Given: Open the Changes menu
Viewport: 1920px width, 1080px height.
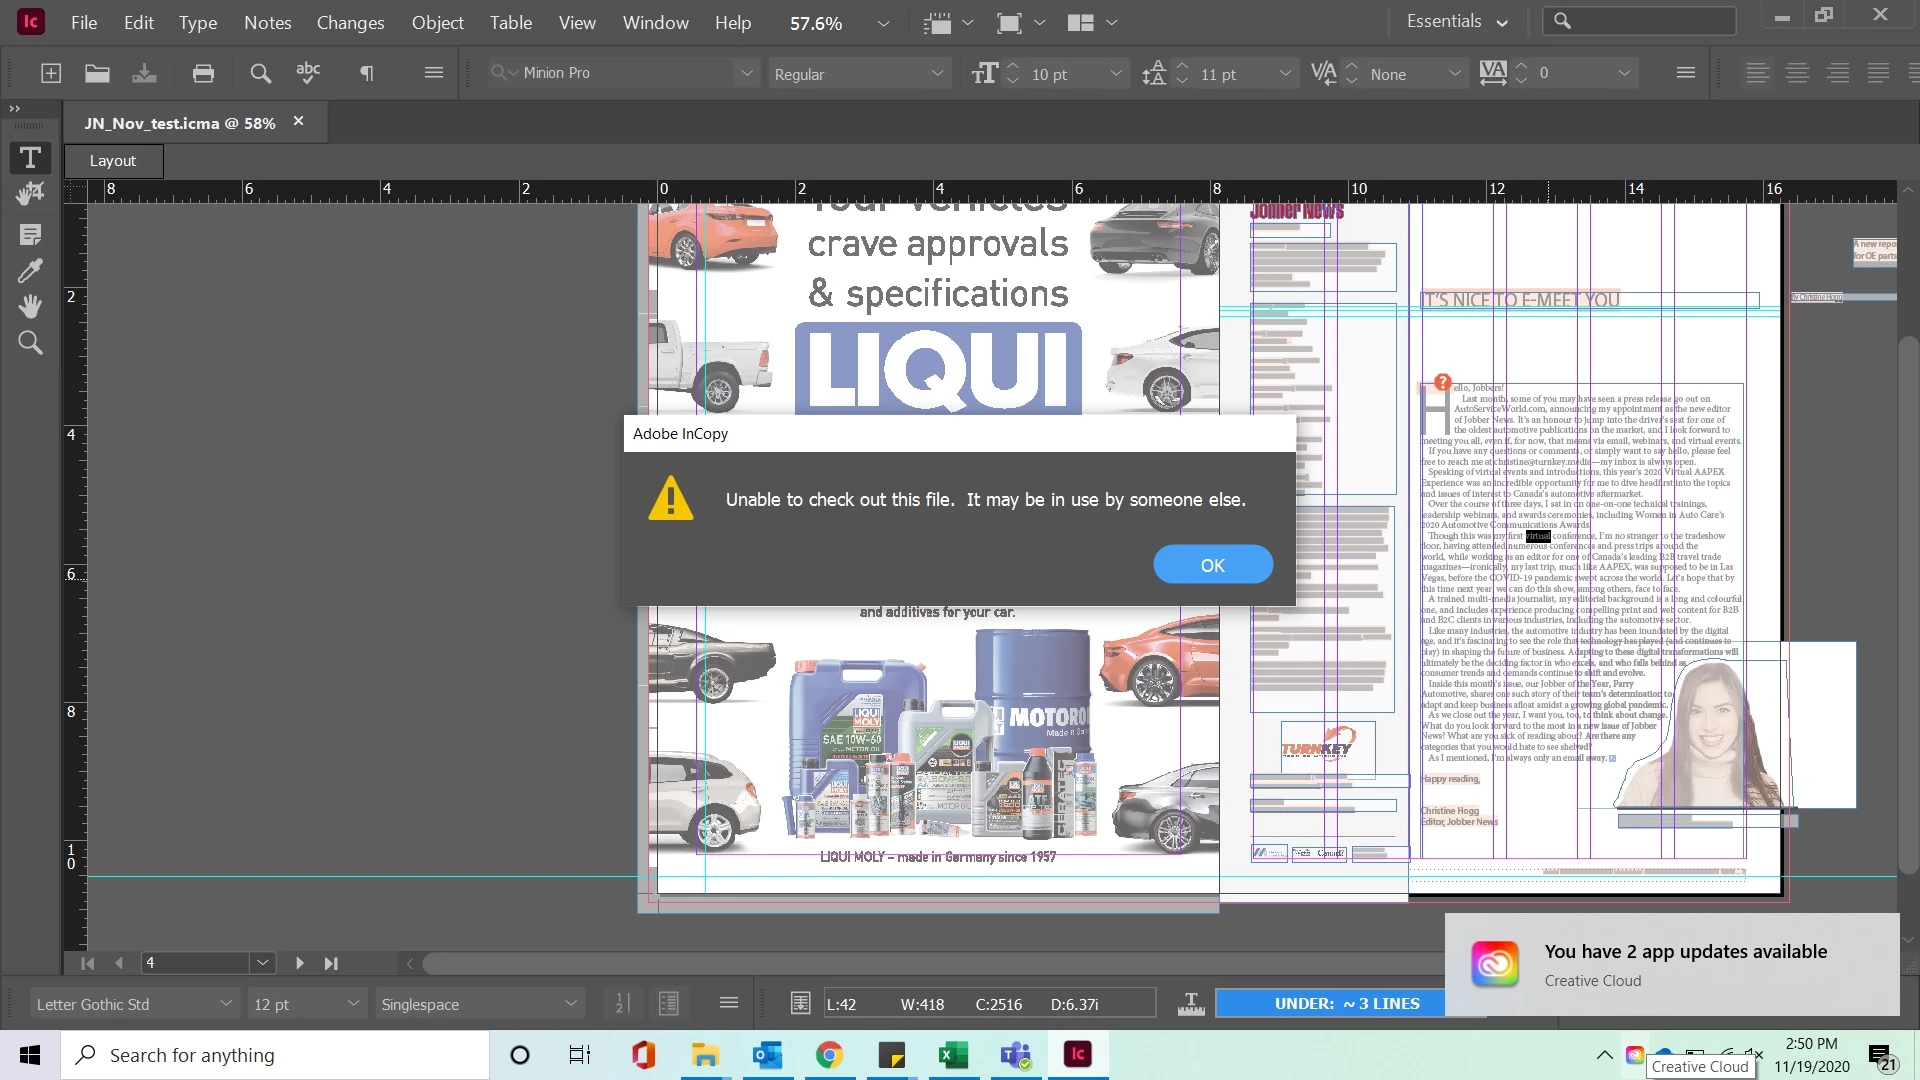Looking at the screenshot, I should pyautogui.click(x=350, y=23).
